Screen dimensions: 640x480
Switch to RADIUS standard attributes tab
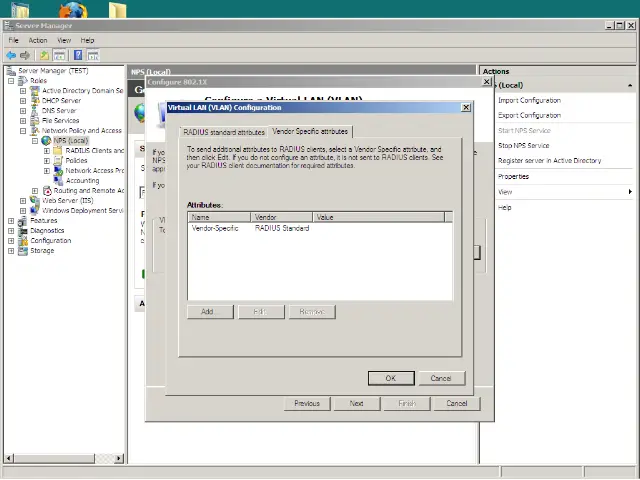(x=224, y=132)
